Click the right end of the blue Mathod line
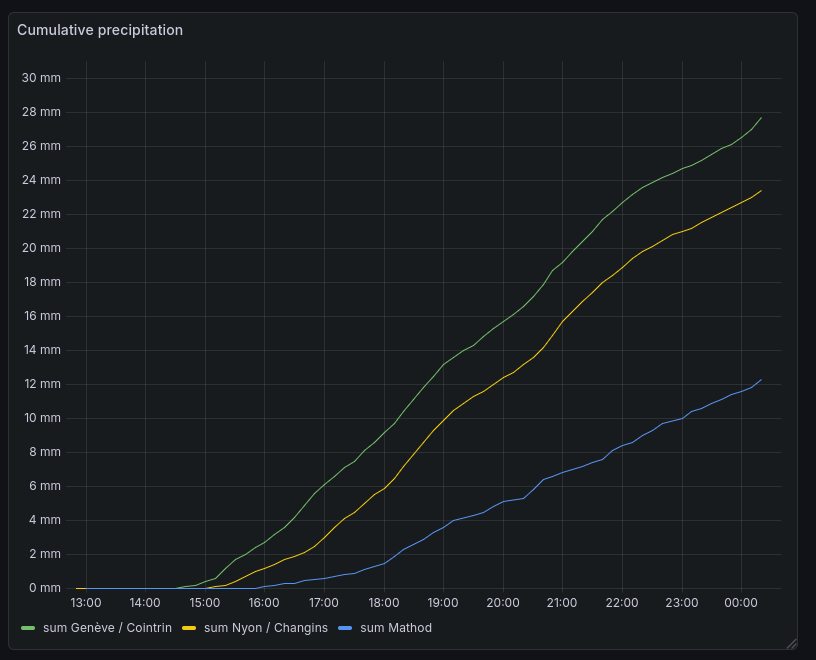 (761, 380)
